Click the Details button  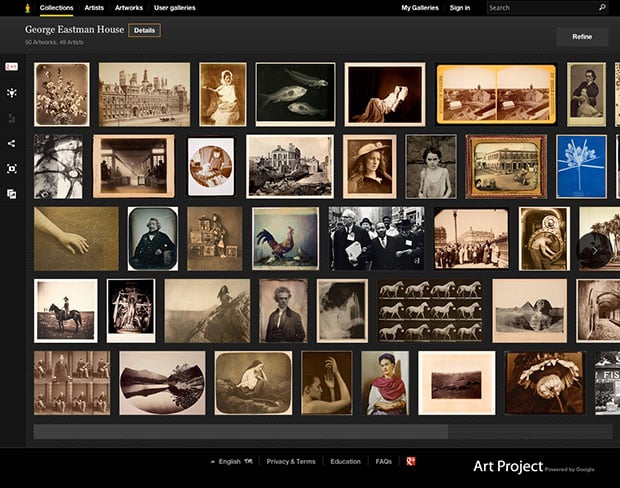click(144, 30)
